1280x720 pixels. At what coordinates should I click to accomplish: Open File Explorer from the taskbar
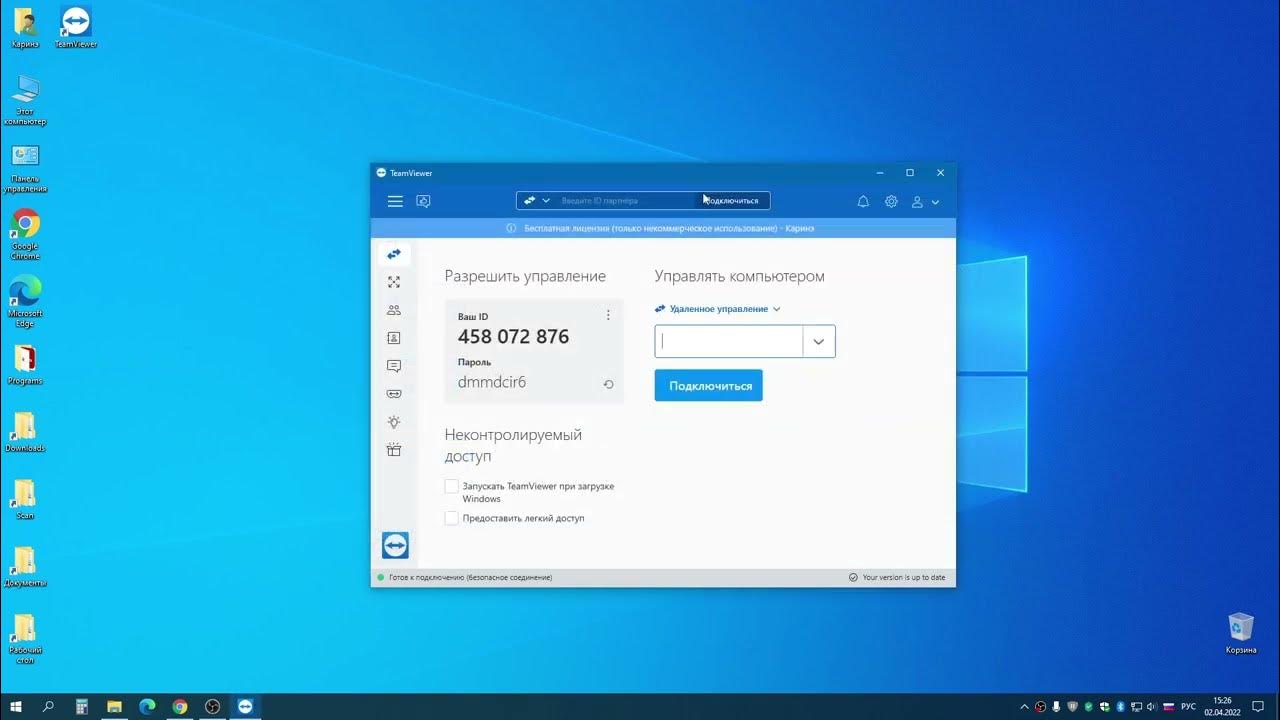[114, 706]
